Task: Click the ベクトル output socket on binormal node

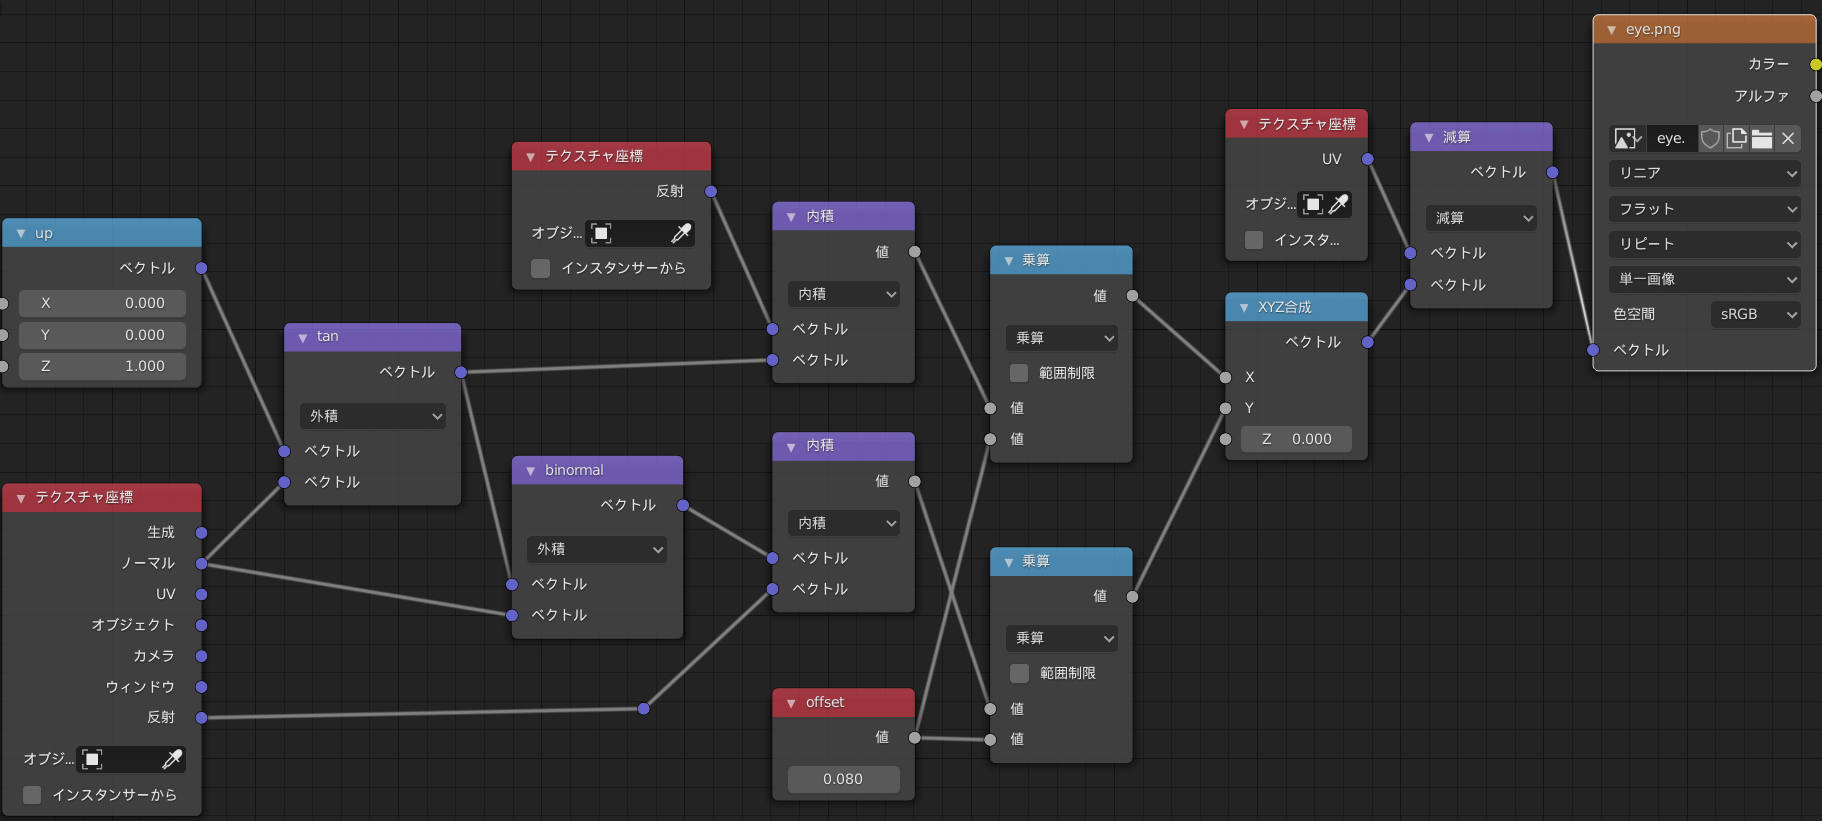Action: pos(682,505)
